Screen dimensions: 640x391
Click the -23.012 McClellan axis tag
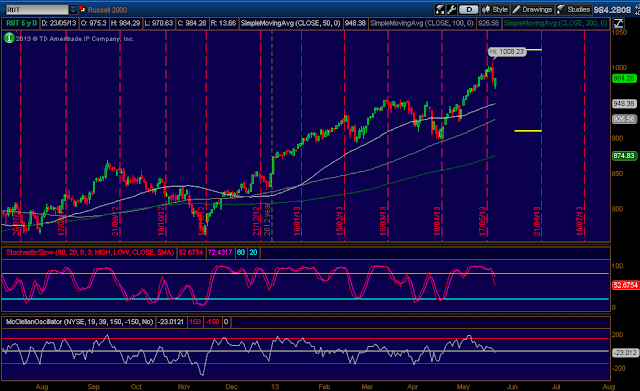click(625, 352)
